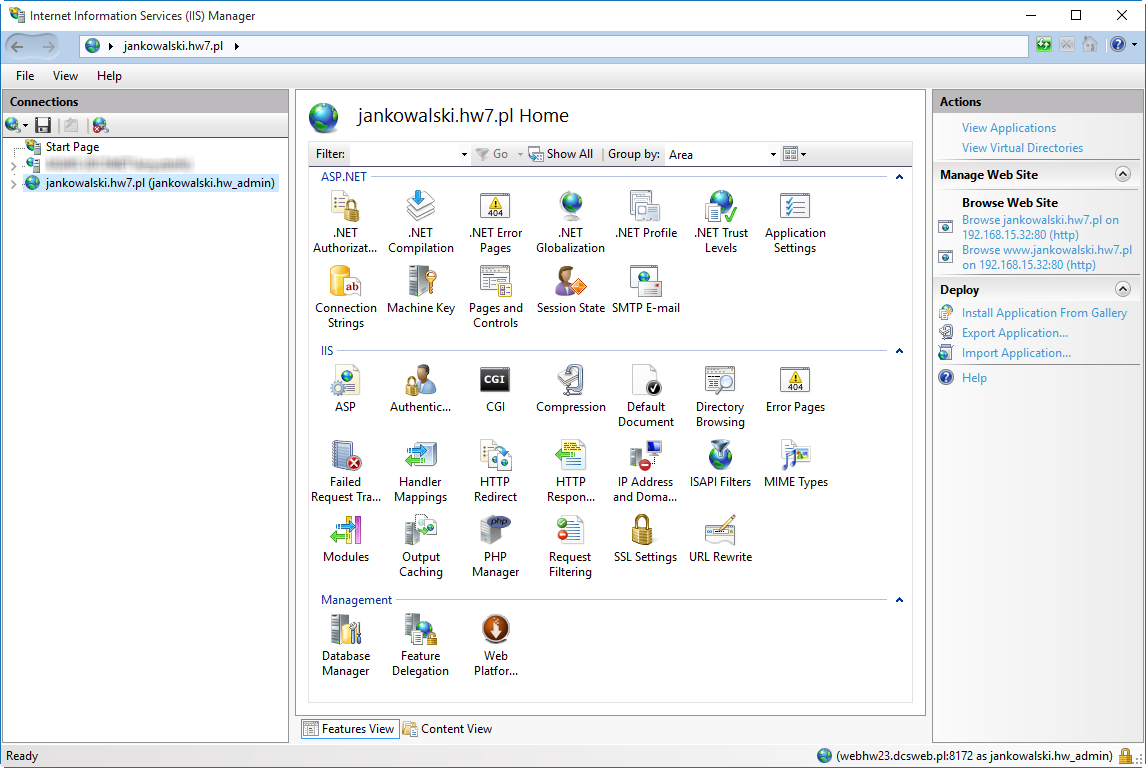1146x768 pixels.
Task: Open Database Manager feature
Action: 346,645
